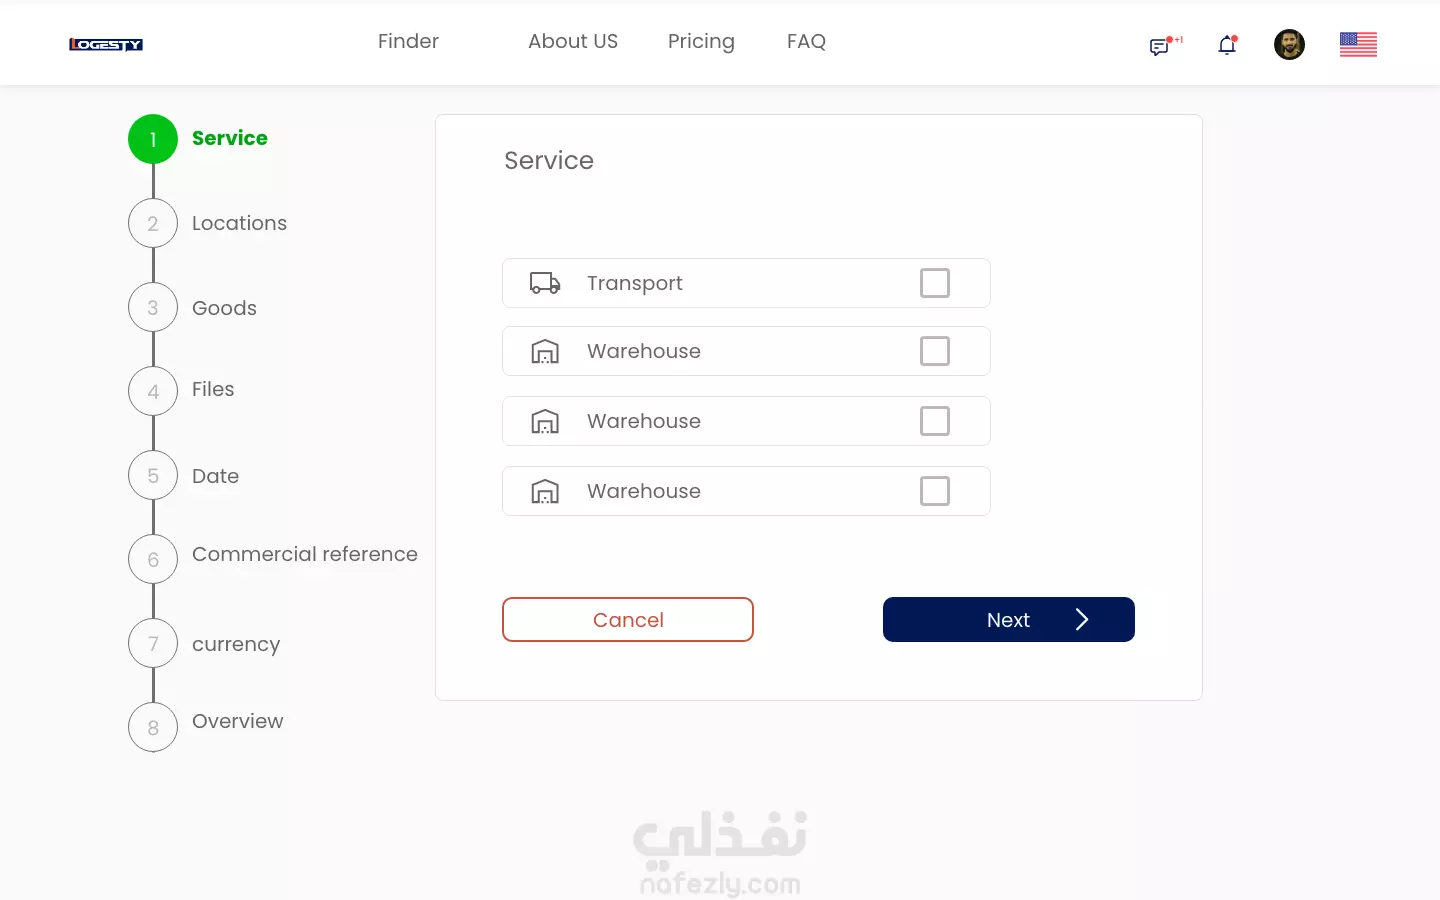
Task: Go home via the Logesty logo
Action: [106, 44]
